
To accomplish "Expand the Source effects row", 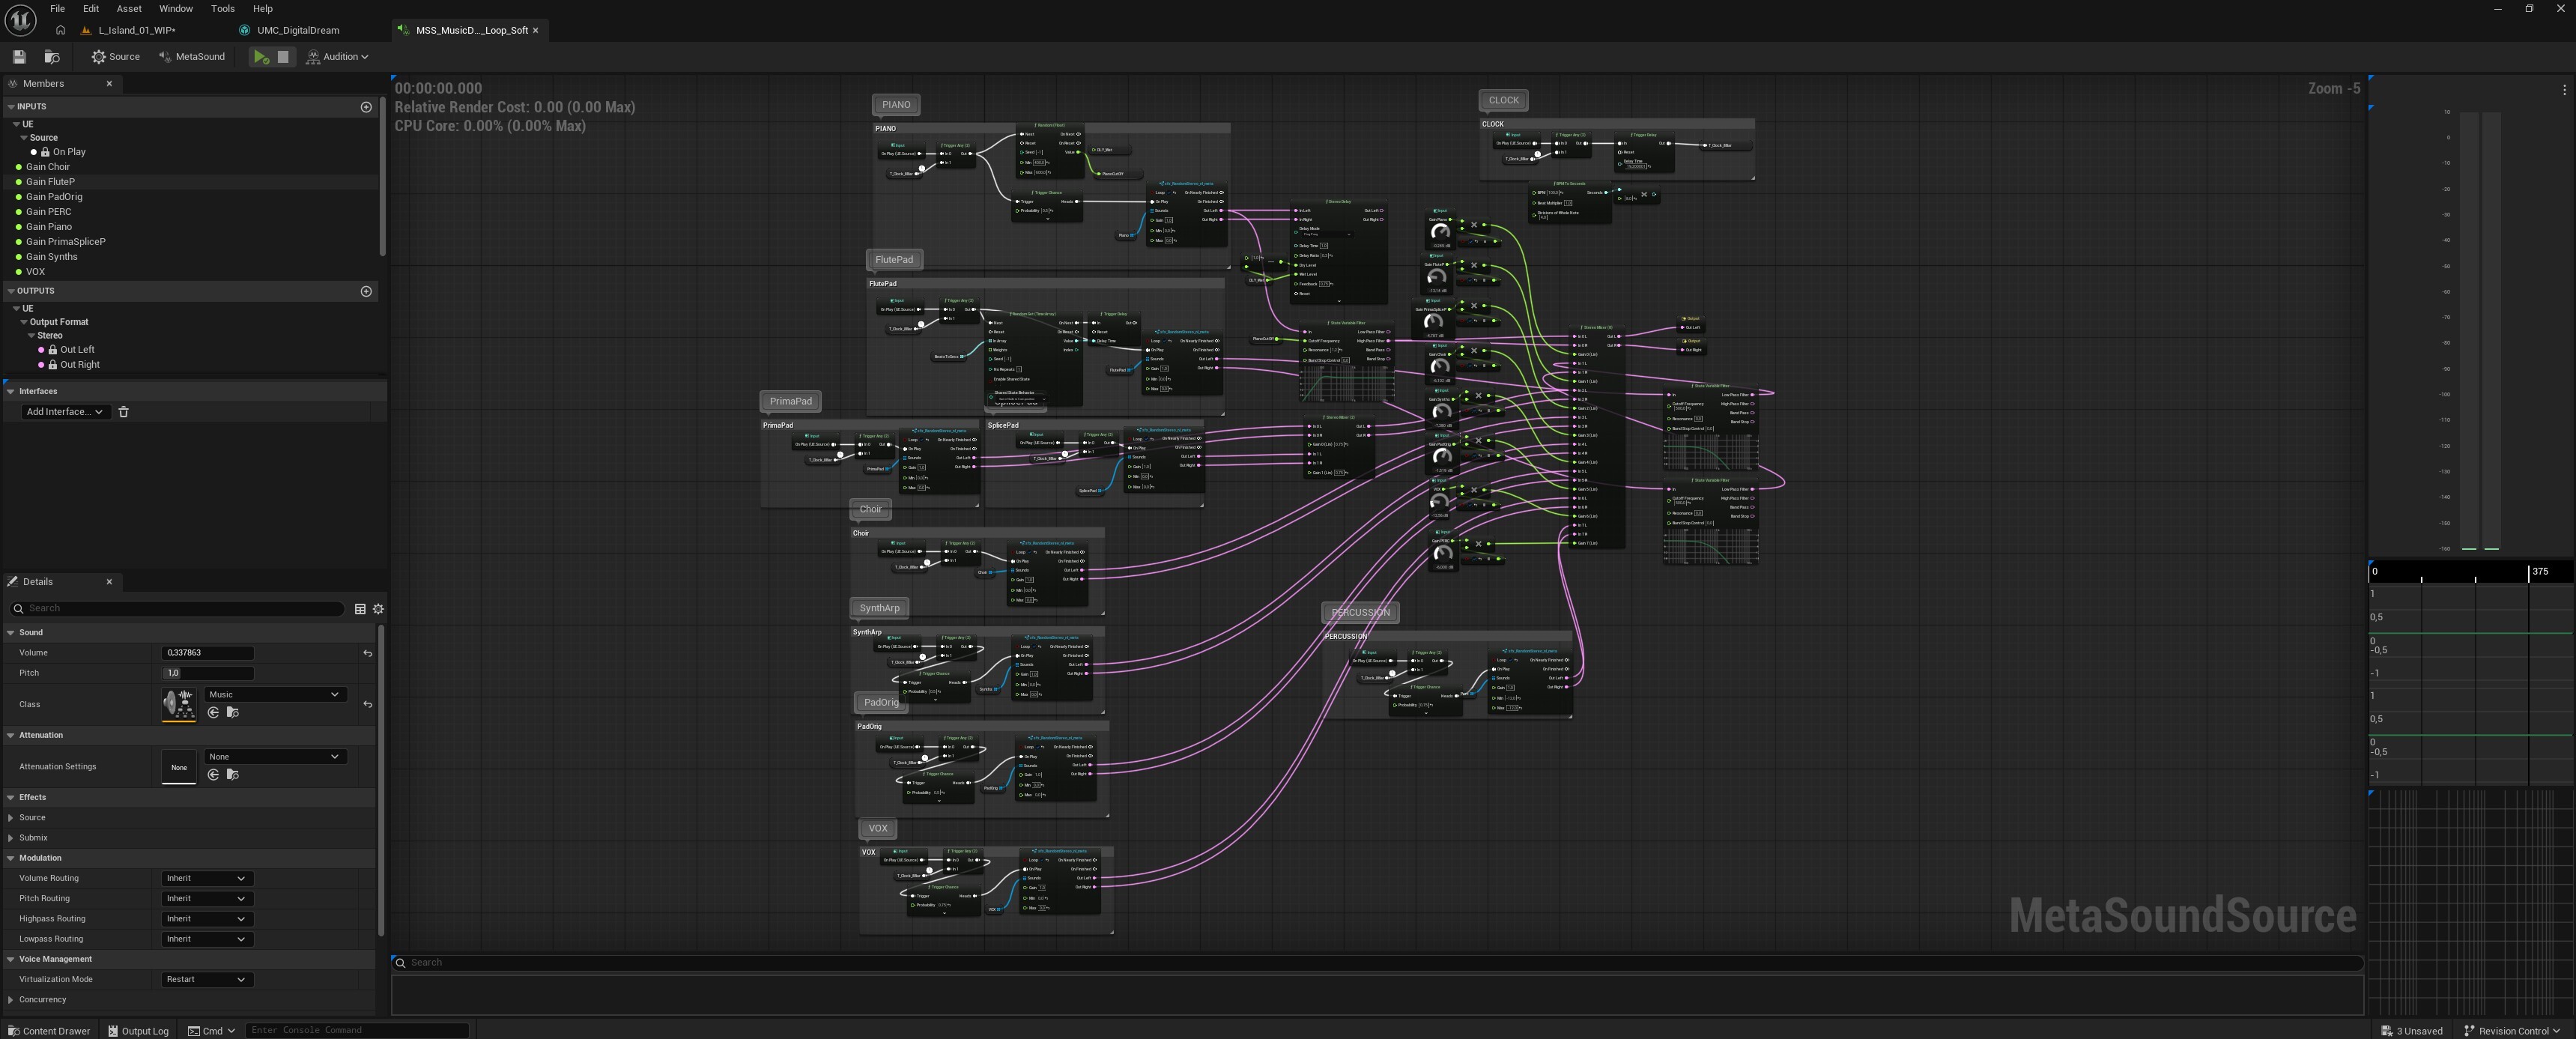I will click(x=11, y=818).
